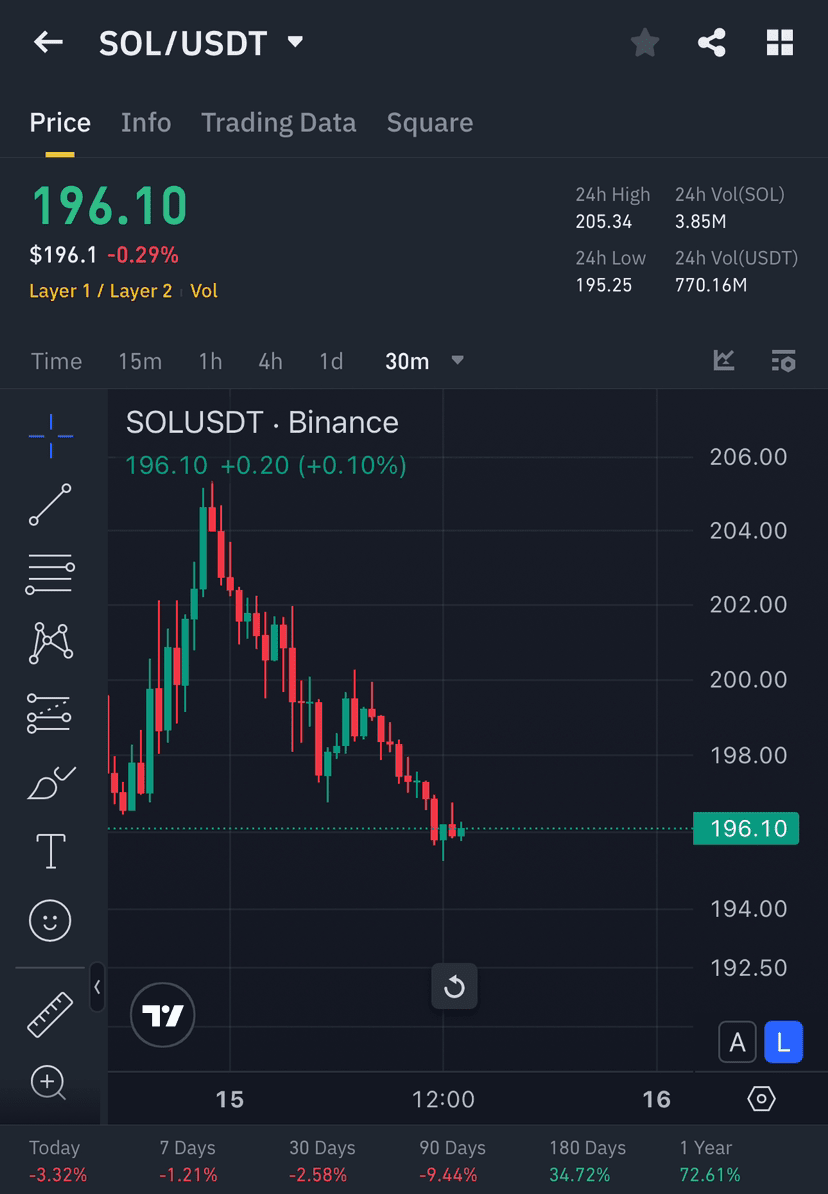This screenshot has height=1194, width=828.
Task: Open the Trading Data tab
Action: click(x=278, y=123)
